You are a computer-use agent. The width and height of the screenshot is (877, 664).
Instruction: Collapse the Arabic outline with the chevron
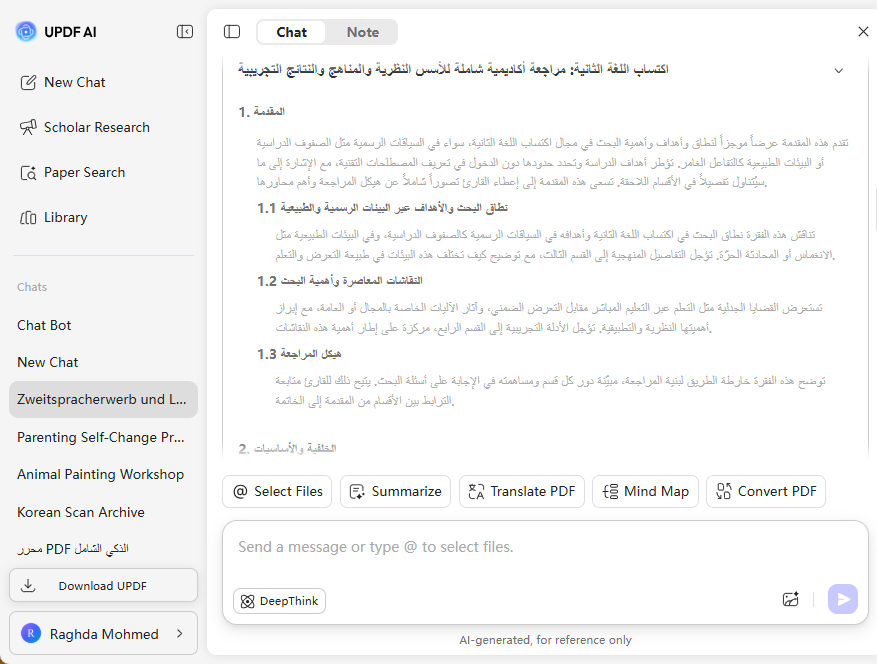838,70
